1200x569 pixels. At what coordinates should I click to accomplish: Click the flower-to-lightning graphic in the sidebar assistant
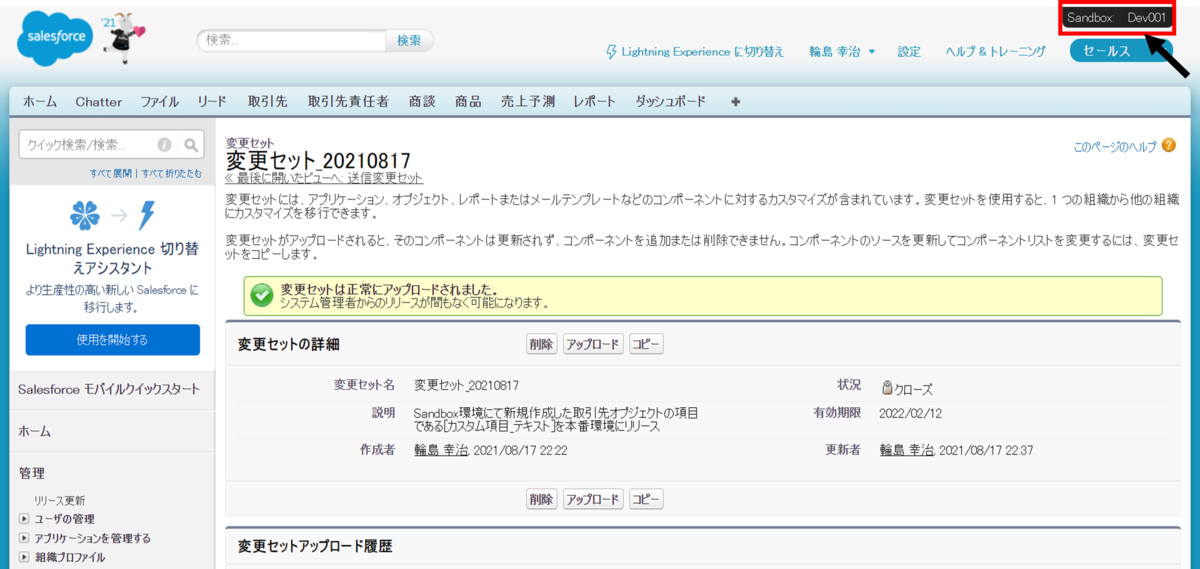pos(112,215)
